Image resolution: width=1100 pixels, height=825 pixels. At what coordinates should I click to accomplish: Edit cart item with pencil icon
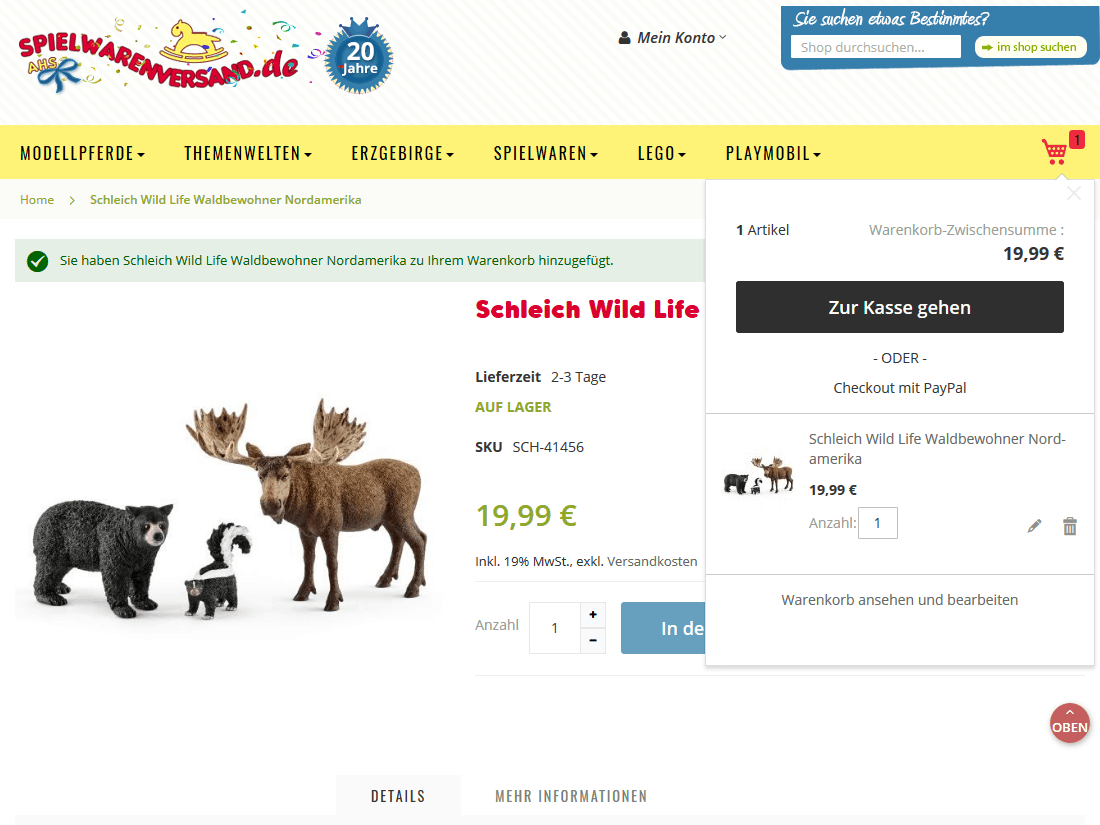tap(1034, 526)
